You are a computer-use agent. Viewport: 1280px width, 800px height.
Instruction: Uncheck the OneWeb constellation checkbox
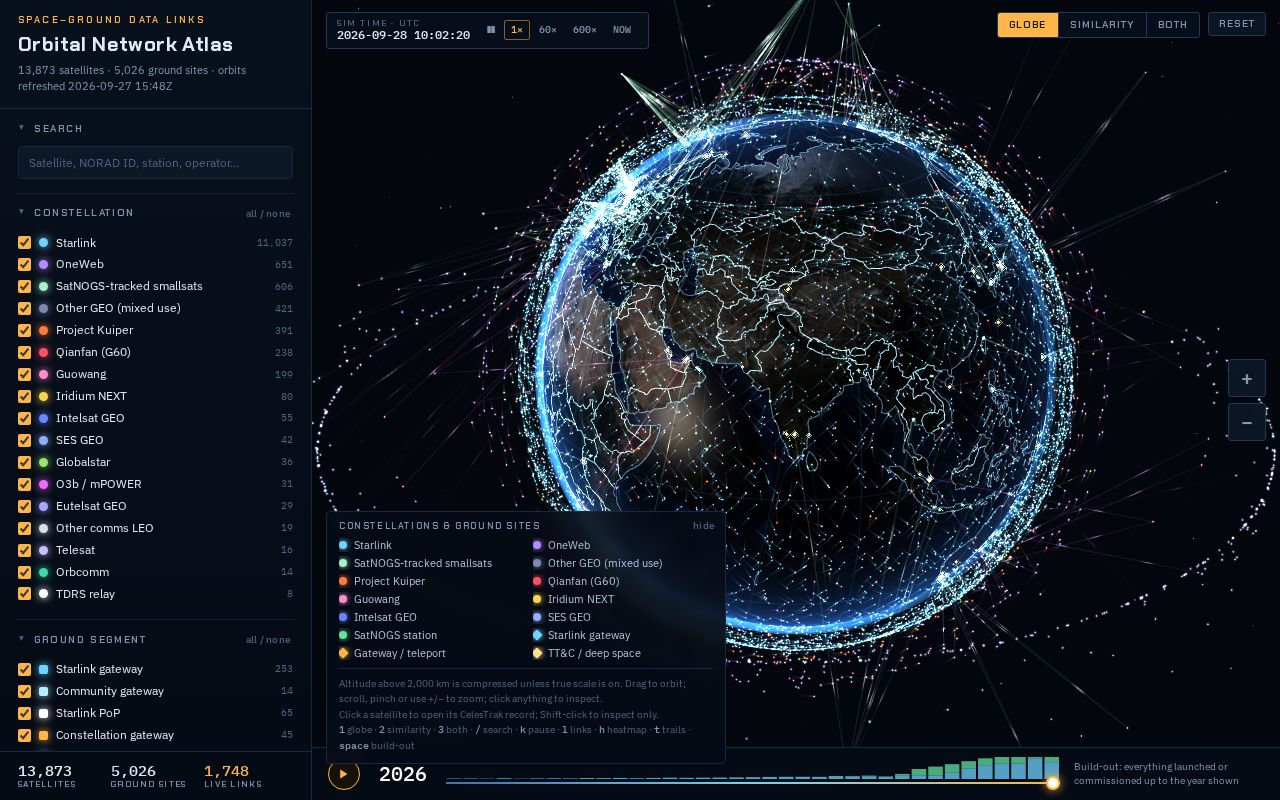click(x=25, y=265)
